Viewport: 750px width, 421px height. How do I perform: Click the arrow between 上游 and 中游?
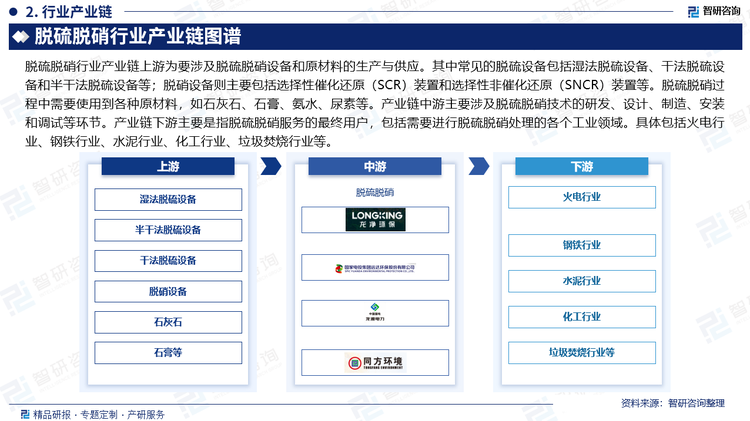(x=271, y=166)
